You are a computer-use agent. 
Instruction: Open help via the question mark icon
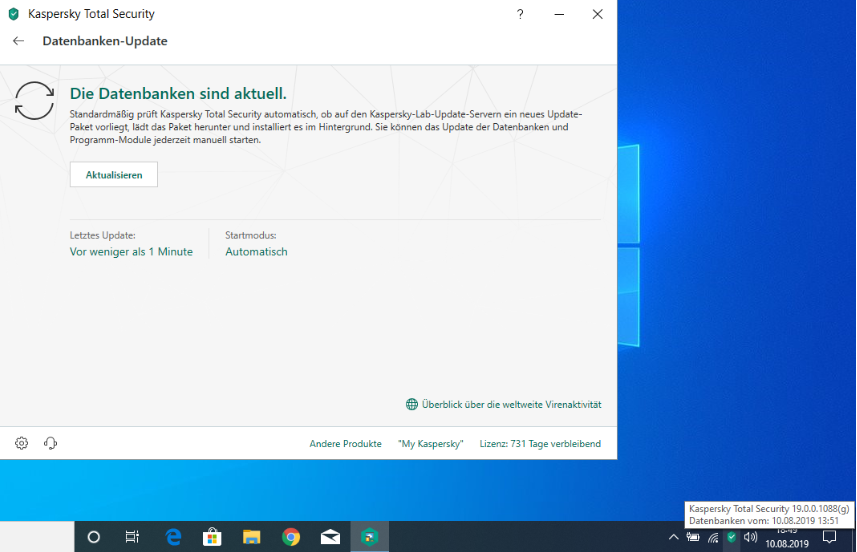pyautogui.click(x=520, y=14)
